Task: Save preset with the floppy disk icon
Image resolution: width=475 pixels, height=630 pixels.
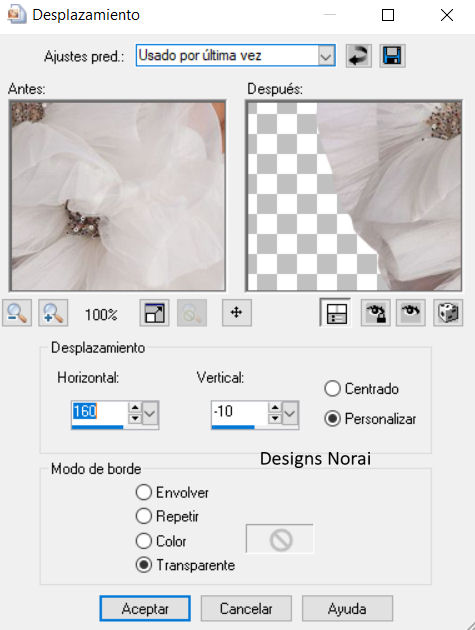Action: [392, 55]
